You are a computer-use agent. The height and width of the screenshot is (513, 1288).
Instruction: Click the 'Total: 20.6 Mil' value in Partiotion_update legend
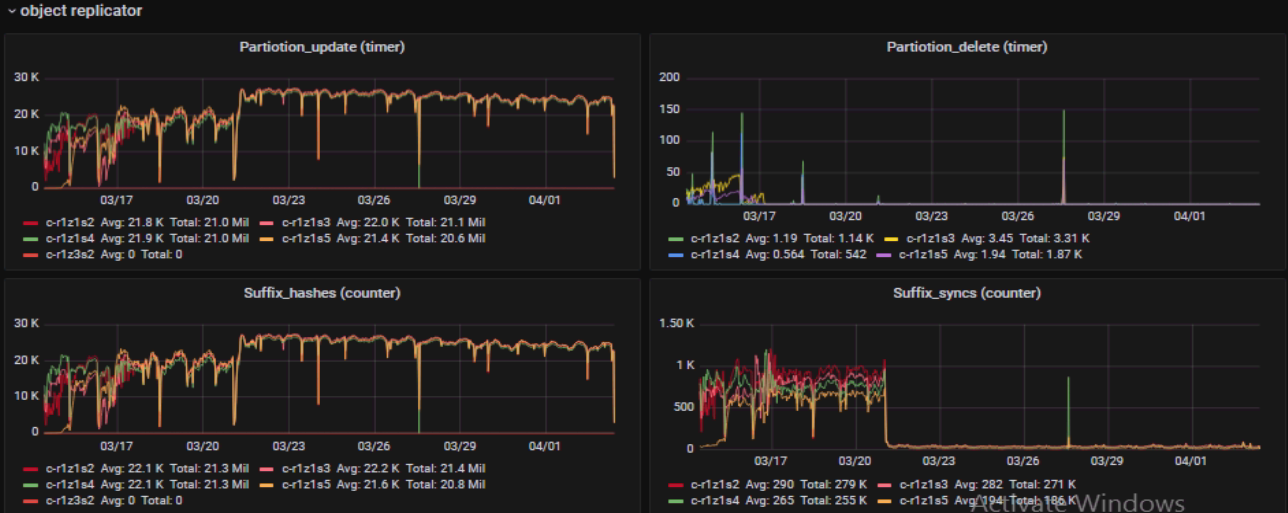[446, 238]
